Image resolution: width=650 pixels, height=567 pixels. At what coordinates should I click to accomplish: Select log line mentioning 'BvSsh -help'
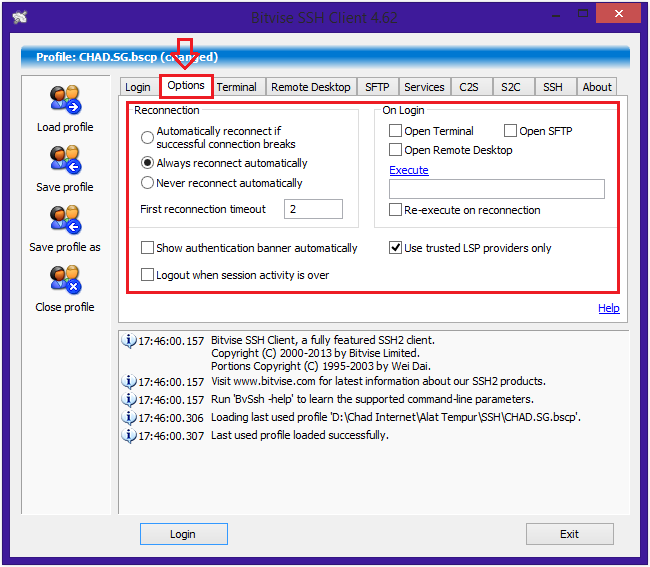pyautogui.click(x=372, y=399)
